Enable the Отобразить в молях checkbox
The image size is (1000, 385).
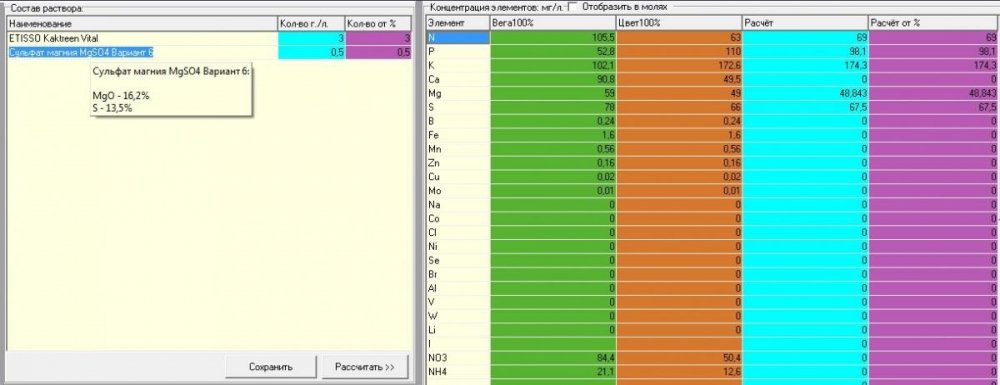click(572, 7)
